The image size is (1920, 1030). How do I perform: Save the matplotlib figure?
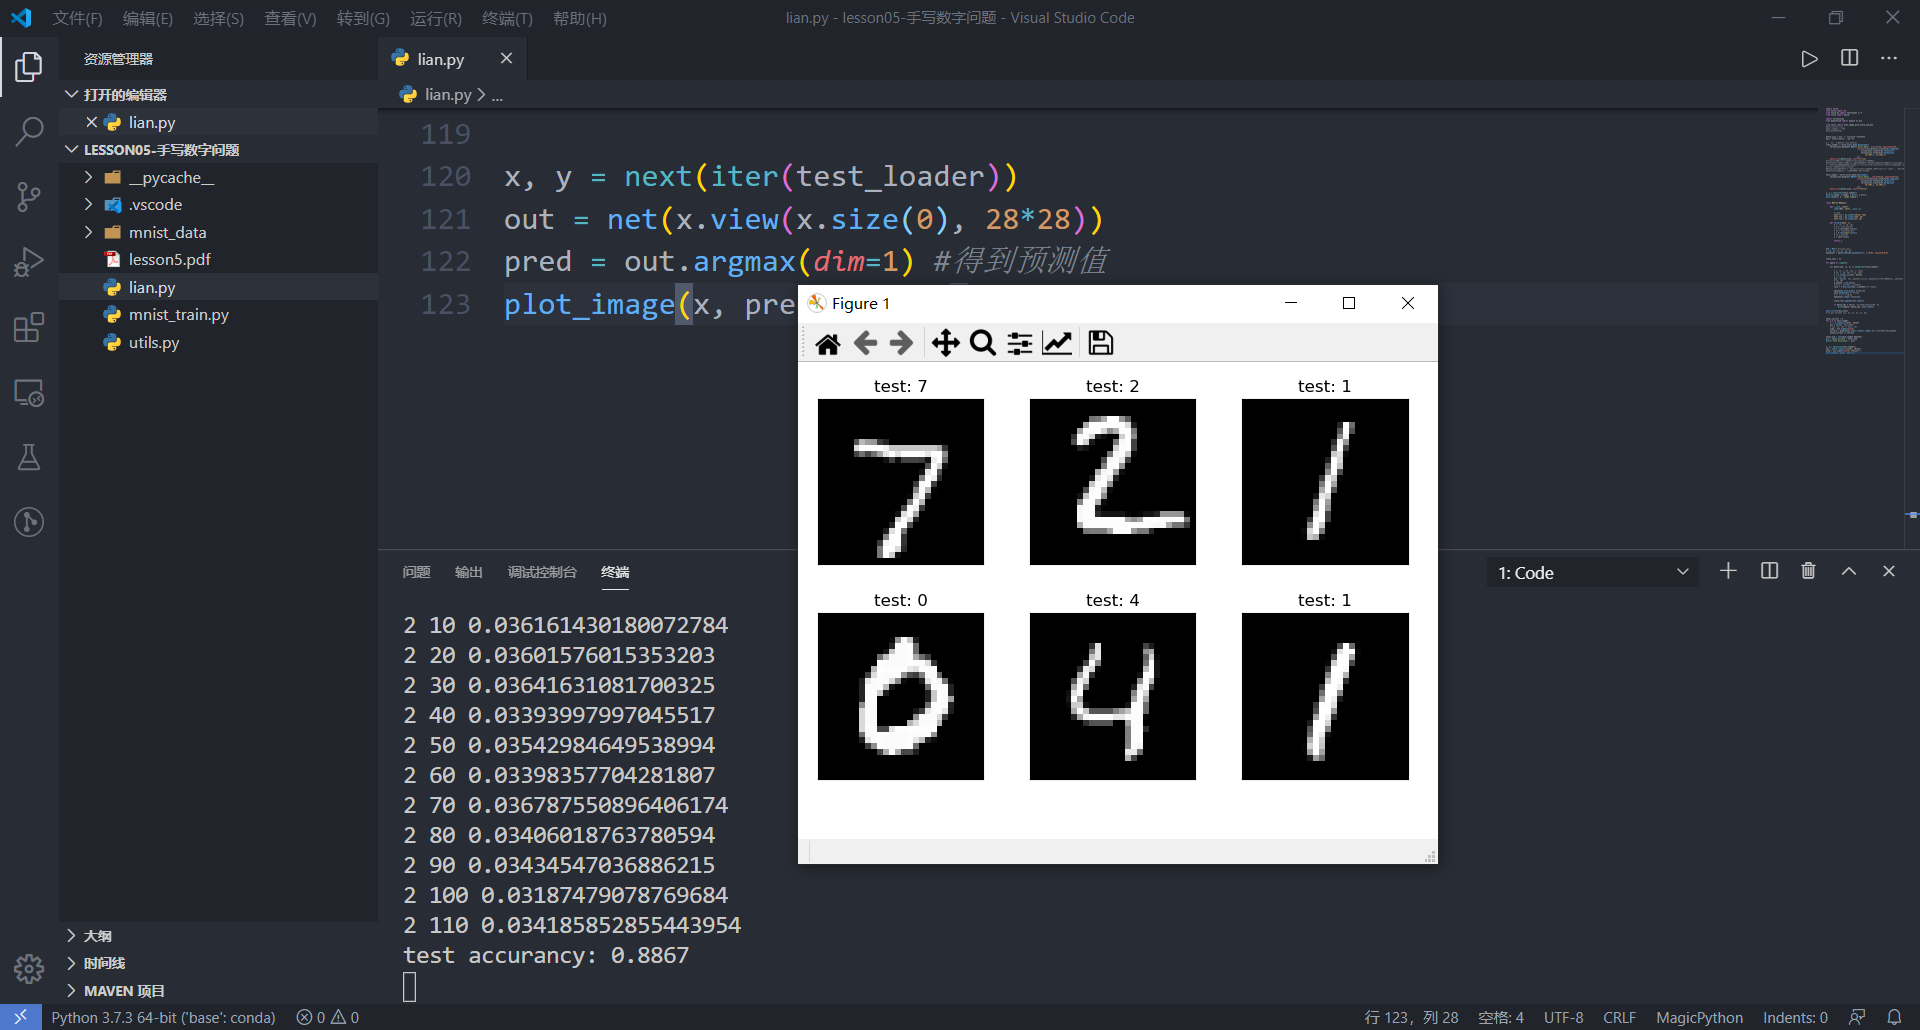[1100, 343]
